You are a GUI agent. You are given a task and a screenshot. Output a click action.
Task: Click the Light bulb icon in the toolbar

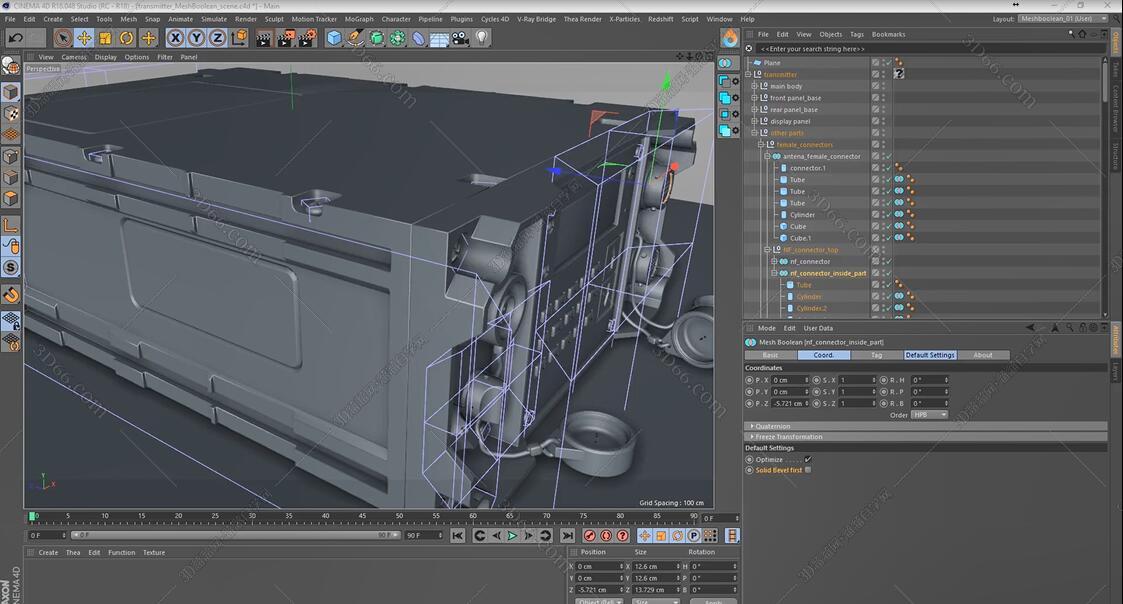pos(482,38)
